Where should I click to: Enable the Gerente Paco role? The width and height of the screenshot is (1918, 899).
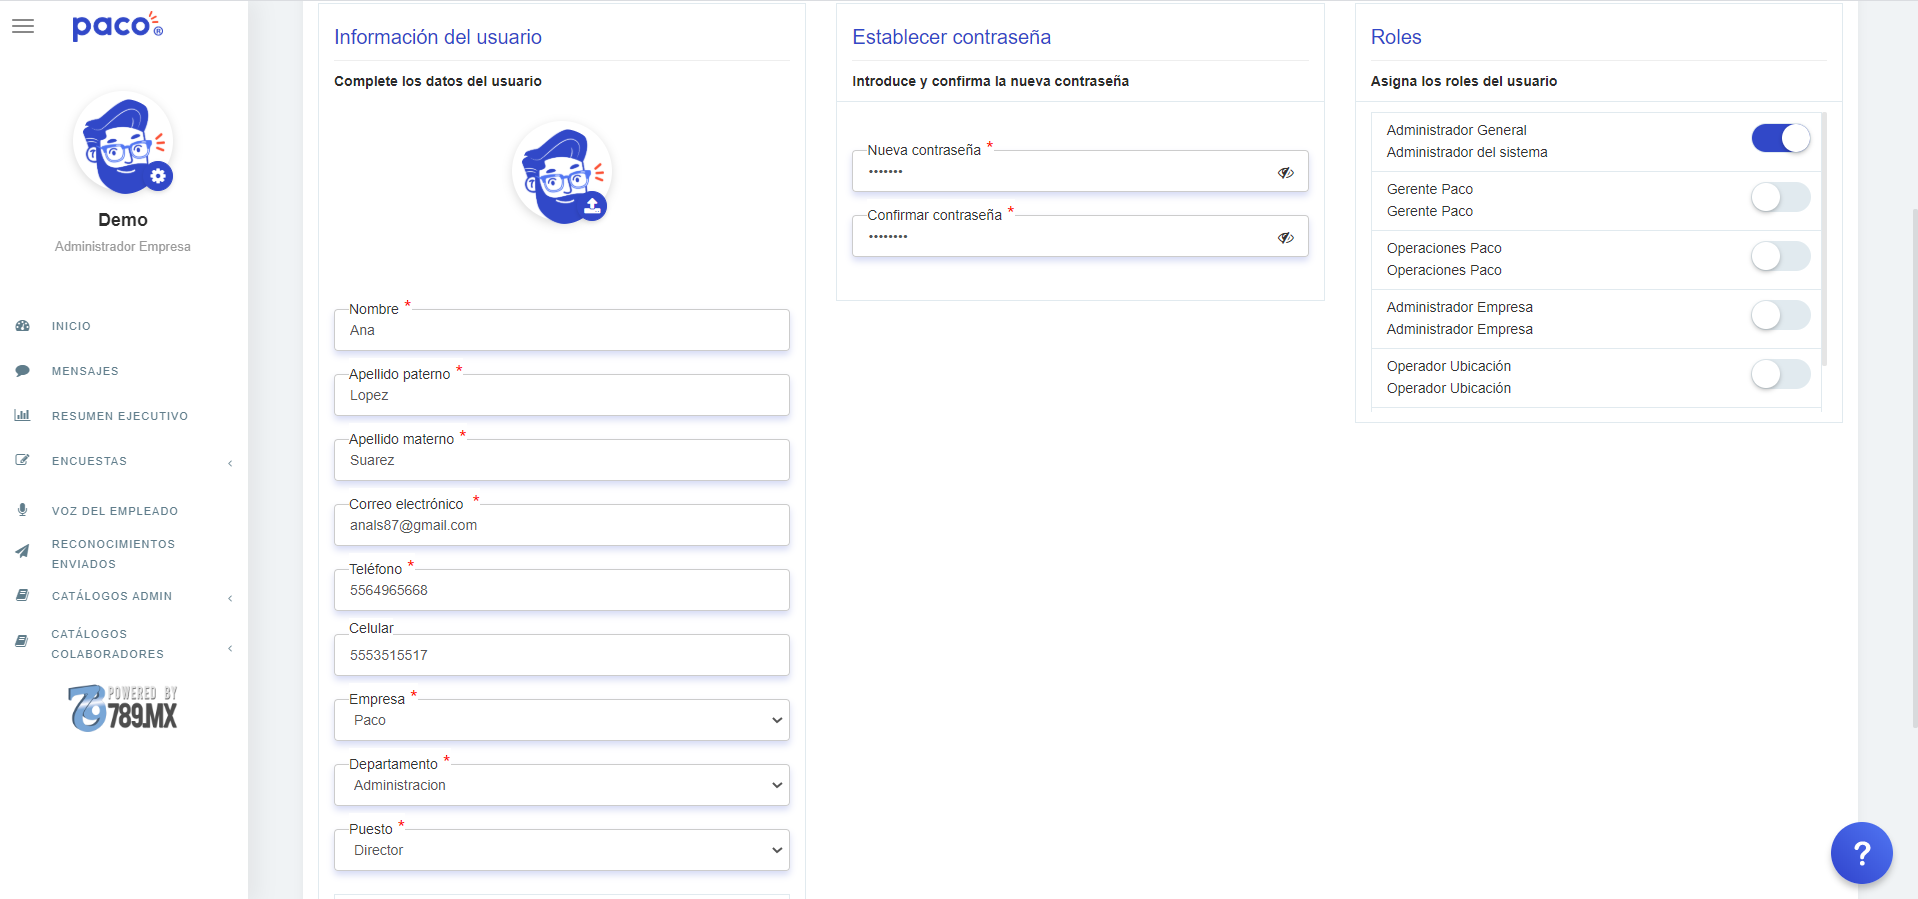click(1780, 197)
